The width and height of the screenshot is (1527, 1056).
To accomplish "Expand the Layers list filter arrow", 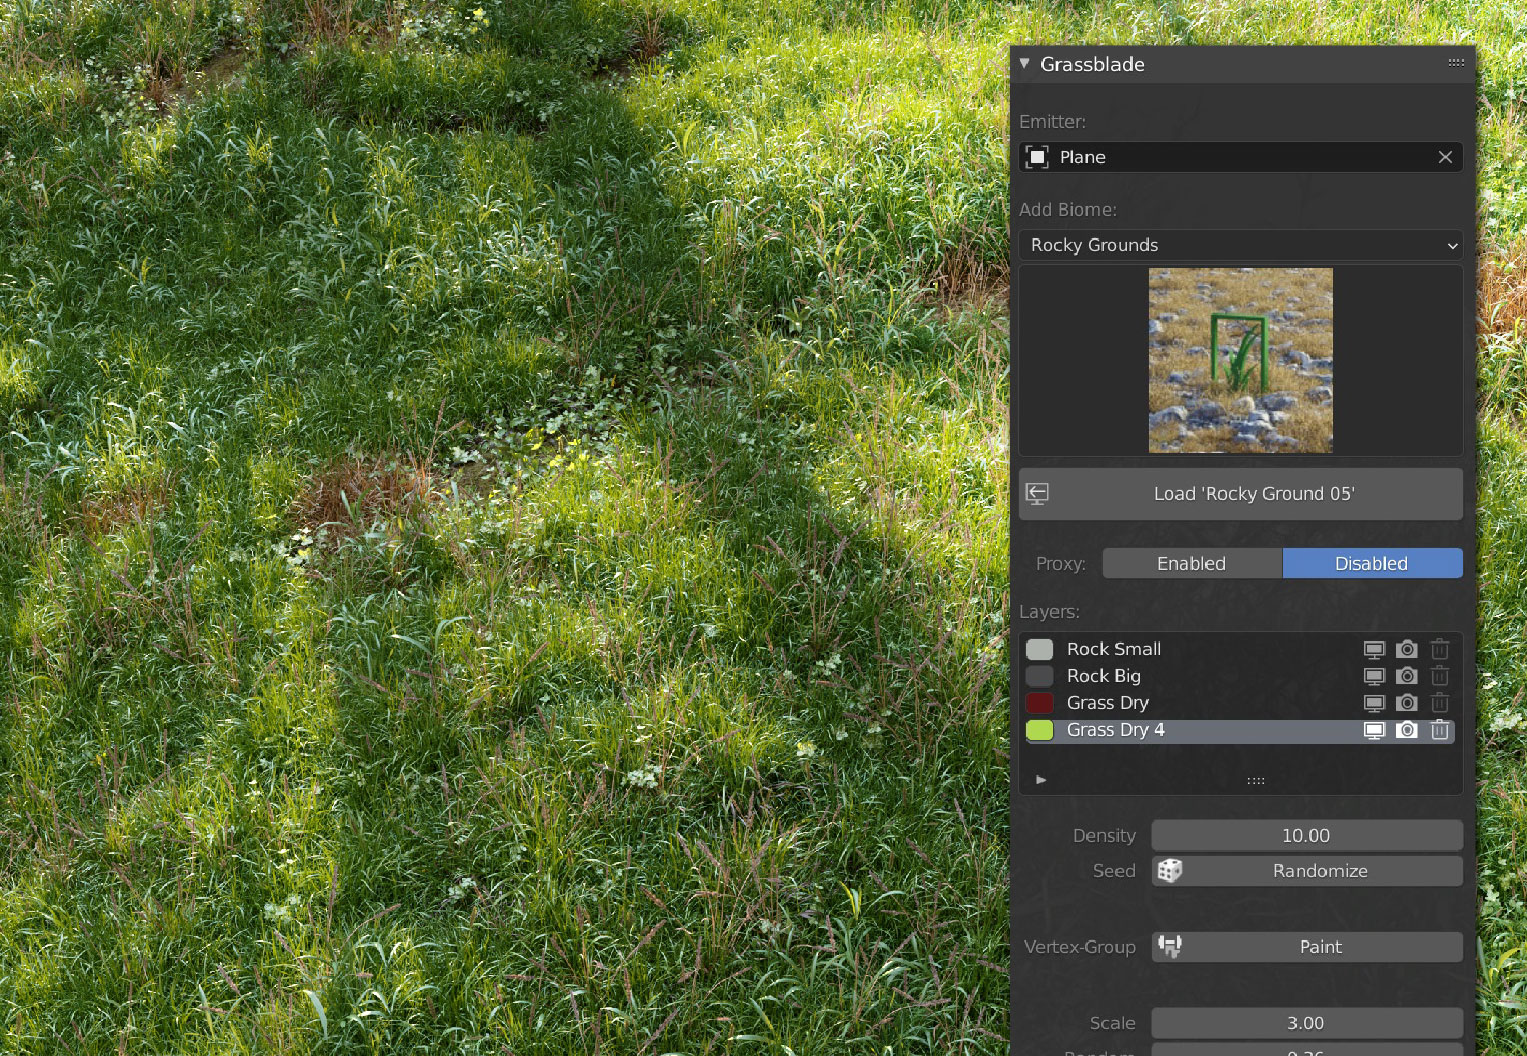I will pyautogui.click(x=1041, y=780).
